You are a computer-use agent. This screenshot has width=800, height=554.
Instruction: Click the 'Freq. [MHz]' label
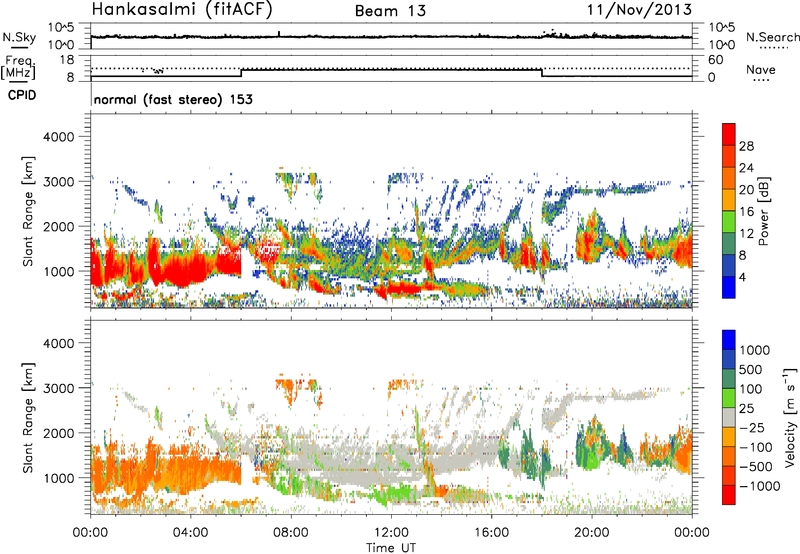[19, 68]
